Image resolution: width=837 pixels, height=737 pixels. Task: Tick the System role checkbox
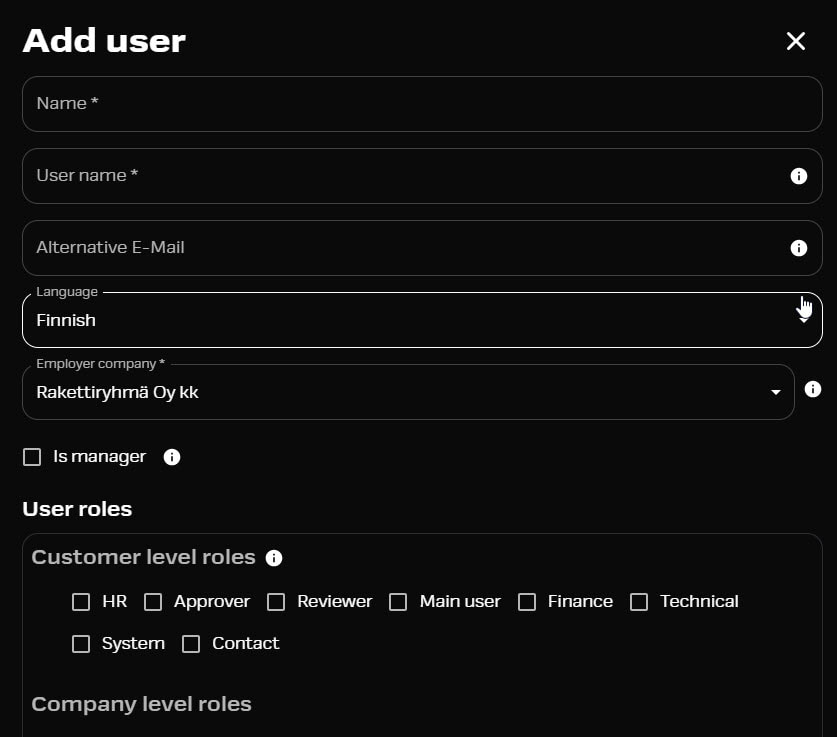81,644
